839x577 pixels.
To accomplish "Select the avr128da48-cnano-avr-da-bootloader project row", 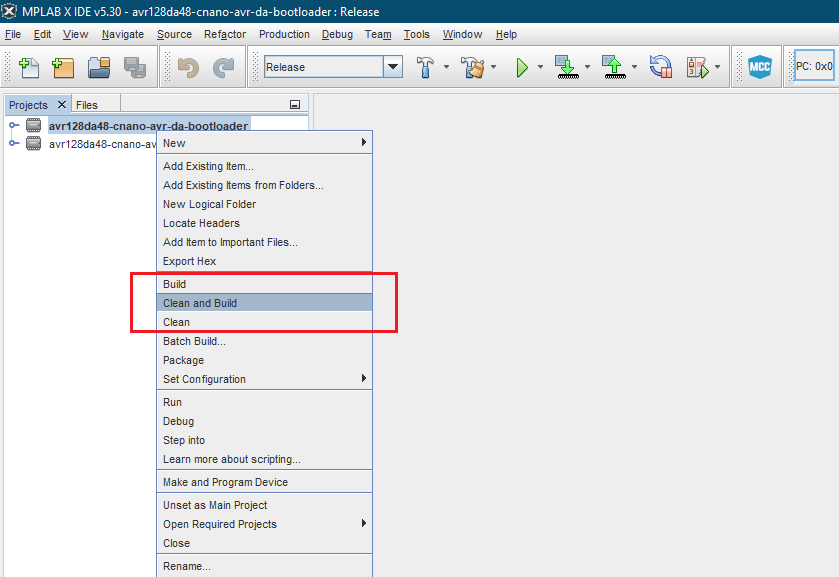I will [x=148, y=126].
